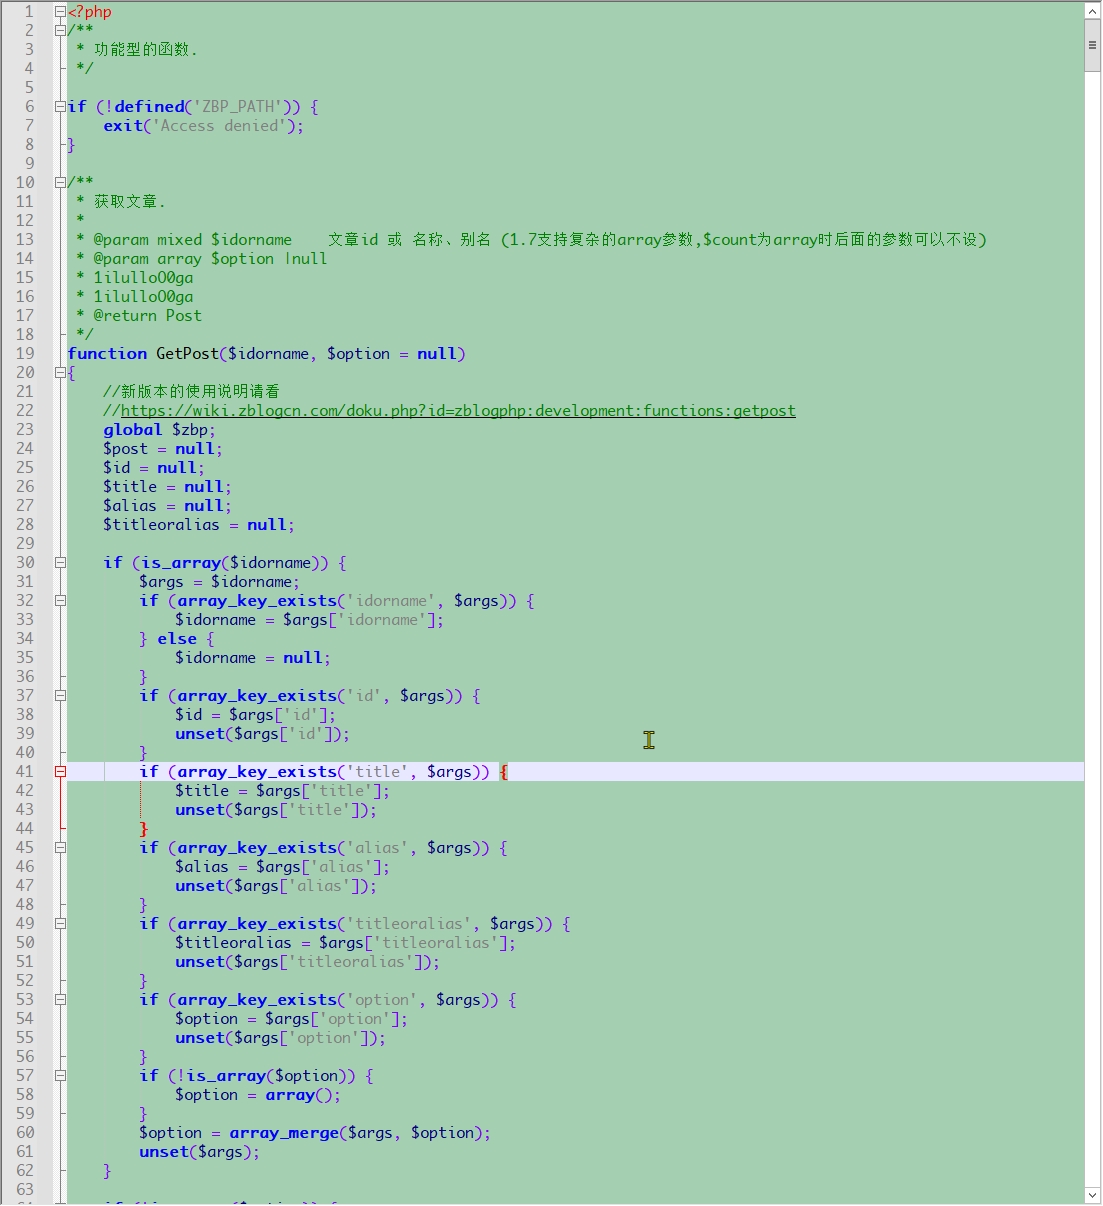Collapse the titleoralias fold at line 49
1103x1206 pixels.
tap(60, 924)
